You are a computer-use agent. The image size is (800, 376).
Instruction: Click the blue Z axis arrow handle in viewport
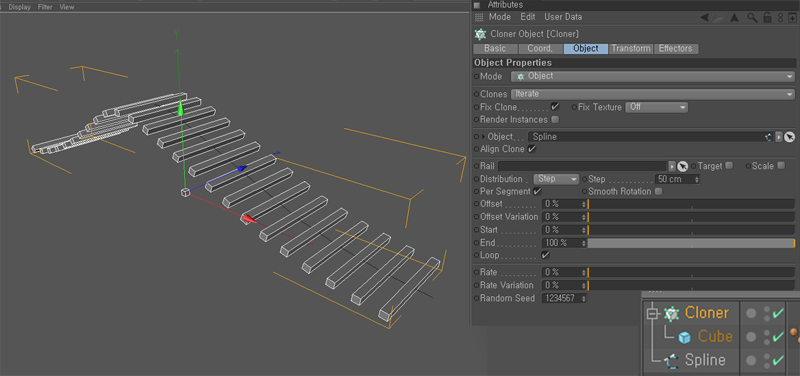pos(242,168)
